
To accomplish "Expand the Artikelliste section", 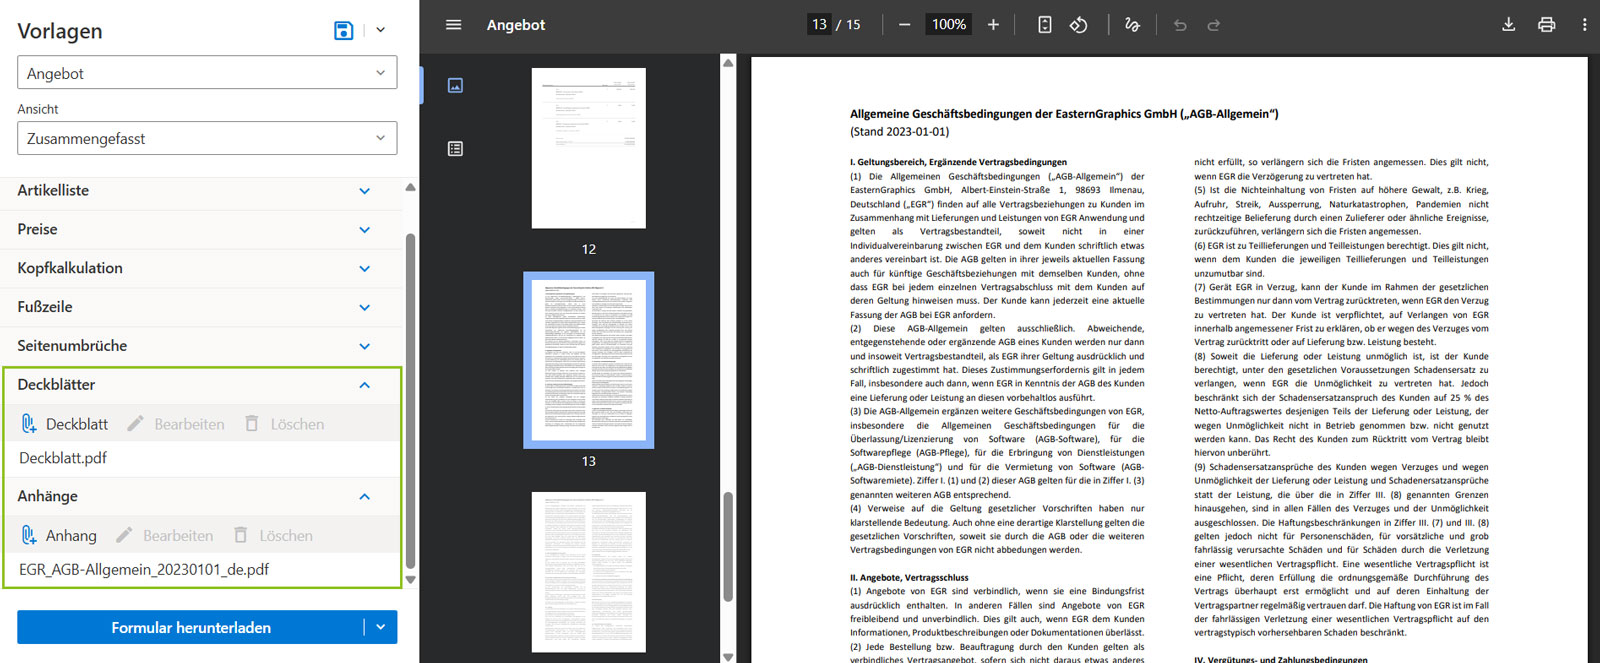I will pyautogui.click(x=364, y=191).
